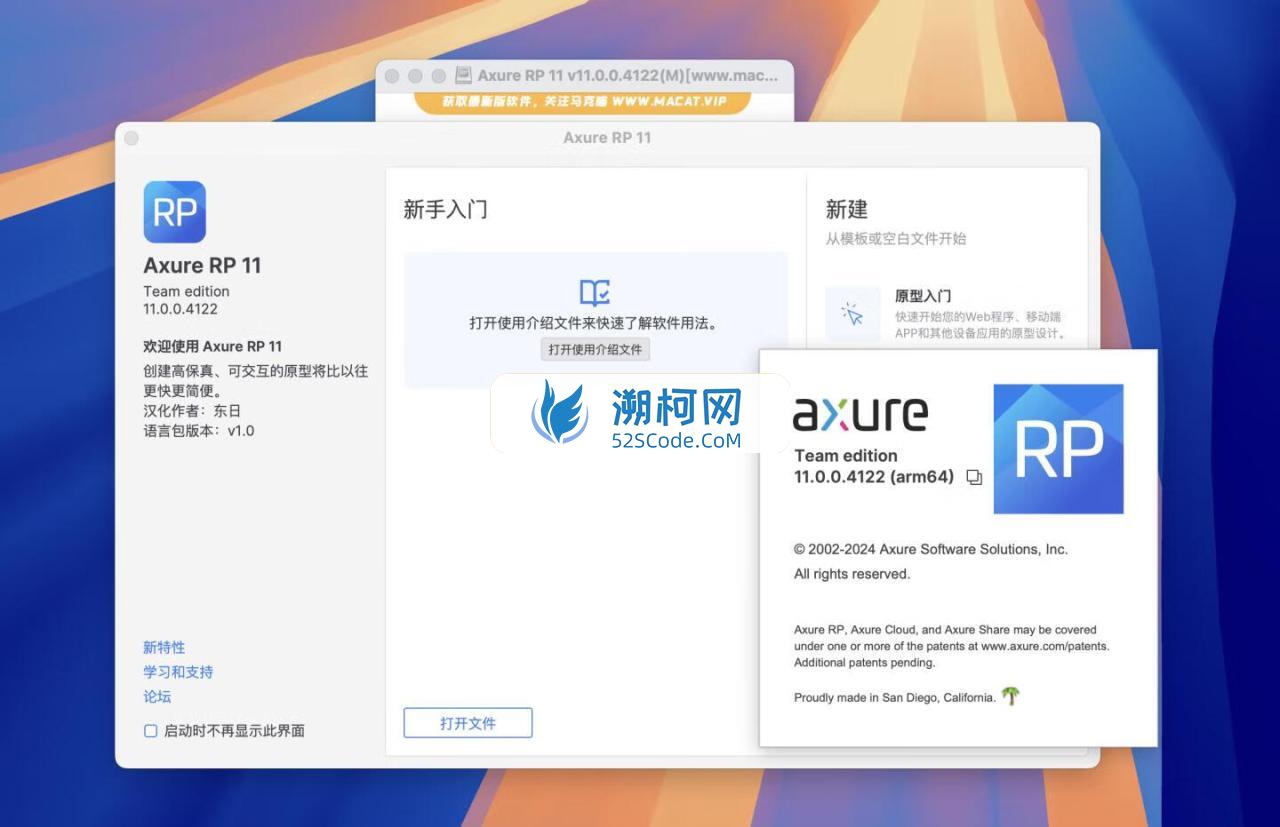Click the Axure RP 11 product name in the sidebar
Viewport: 1280px width, 827px height.
202,265
